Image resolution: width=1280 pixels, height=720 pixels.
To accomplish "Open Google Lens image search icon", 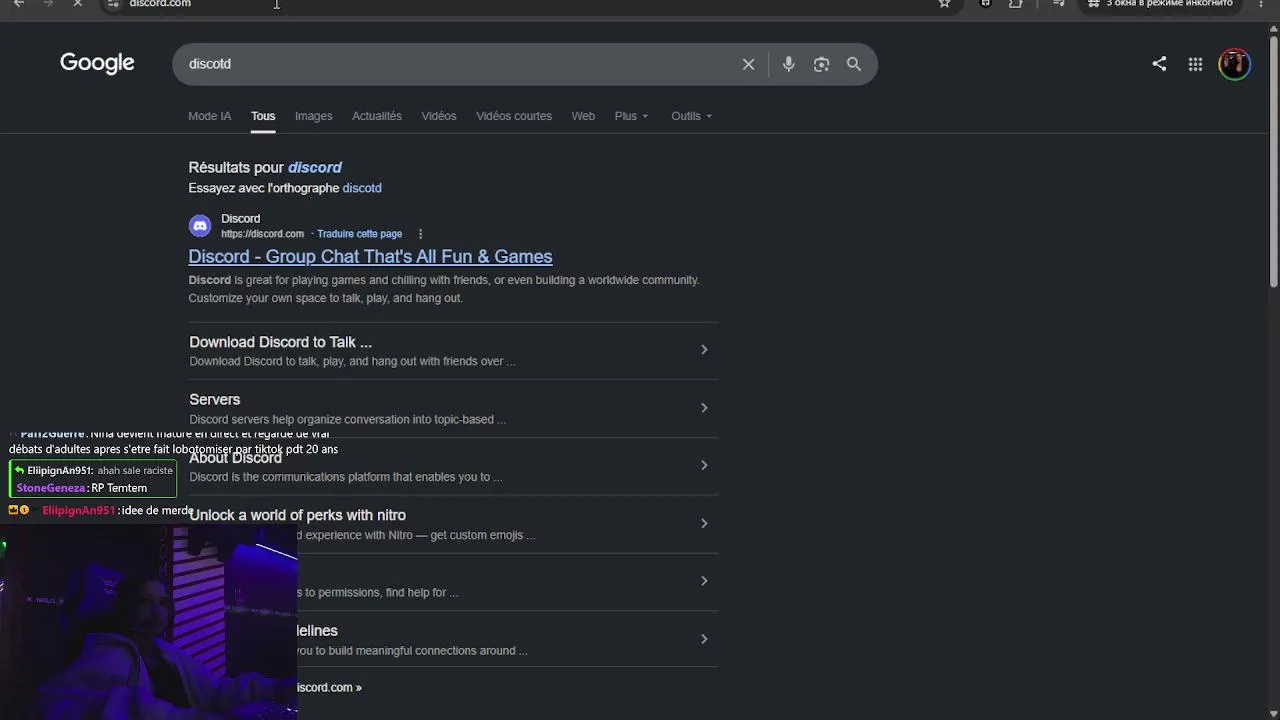I will click(x=821, y=64).
